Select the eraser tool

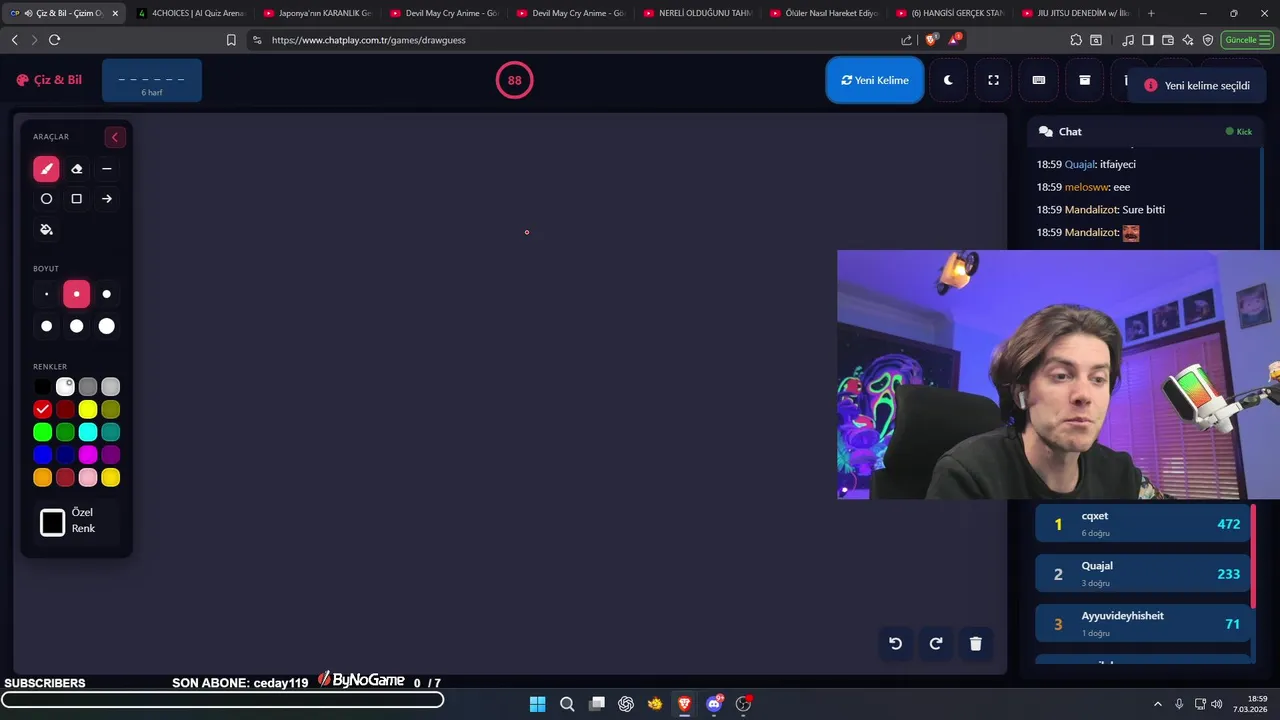[77, 169]
